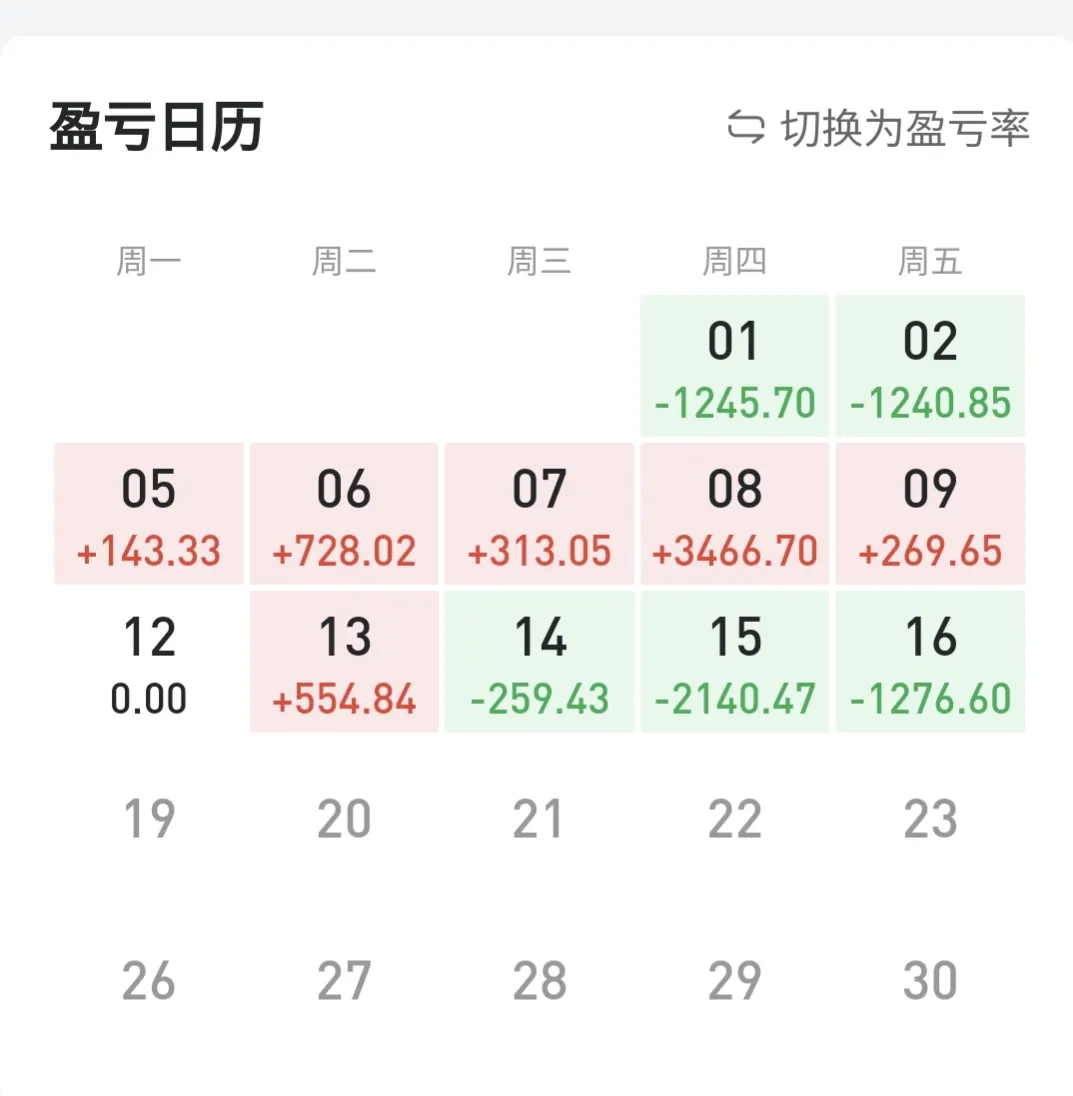Select day 15 showing -2140.47 loss
The image size is (1073, 1096).
[735, 662]
